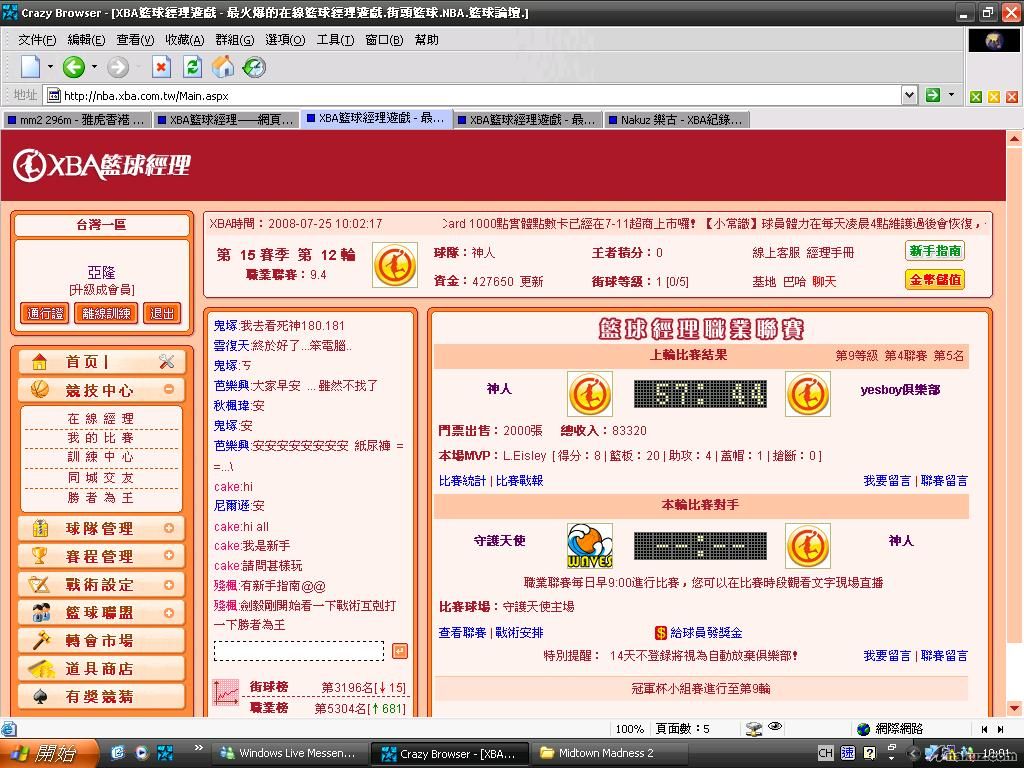This screenshot has height=768, width=1024.
Task: Click the Stop loading icon
Action: (x=161, y=67)
